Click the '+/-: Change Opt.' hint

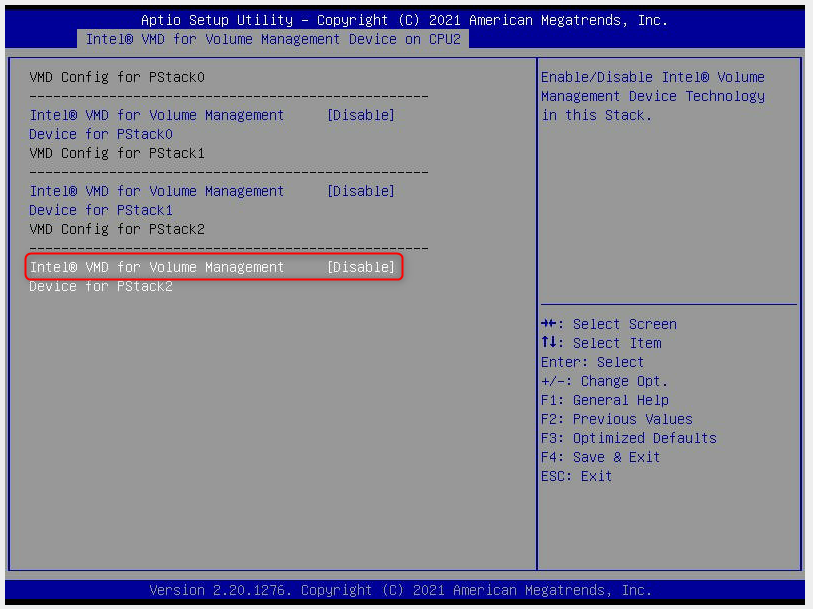[605, 381]
